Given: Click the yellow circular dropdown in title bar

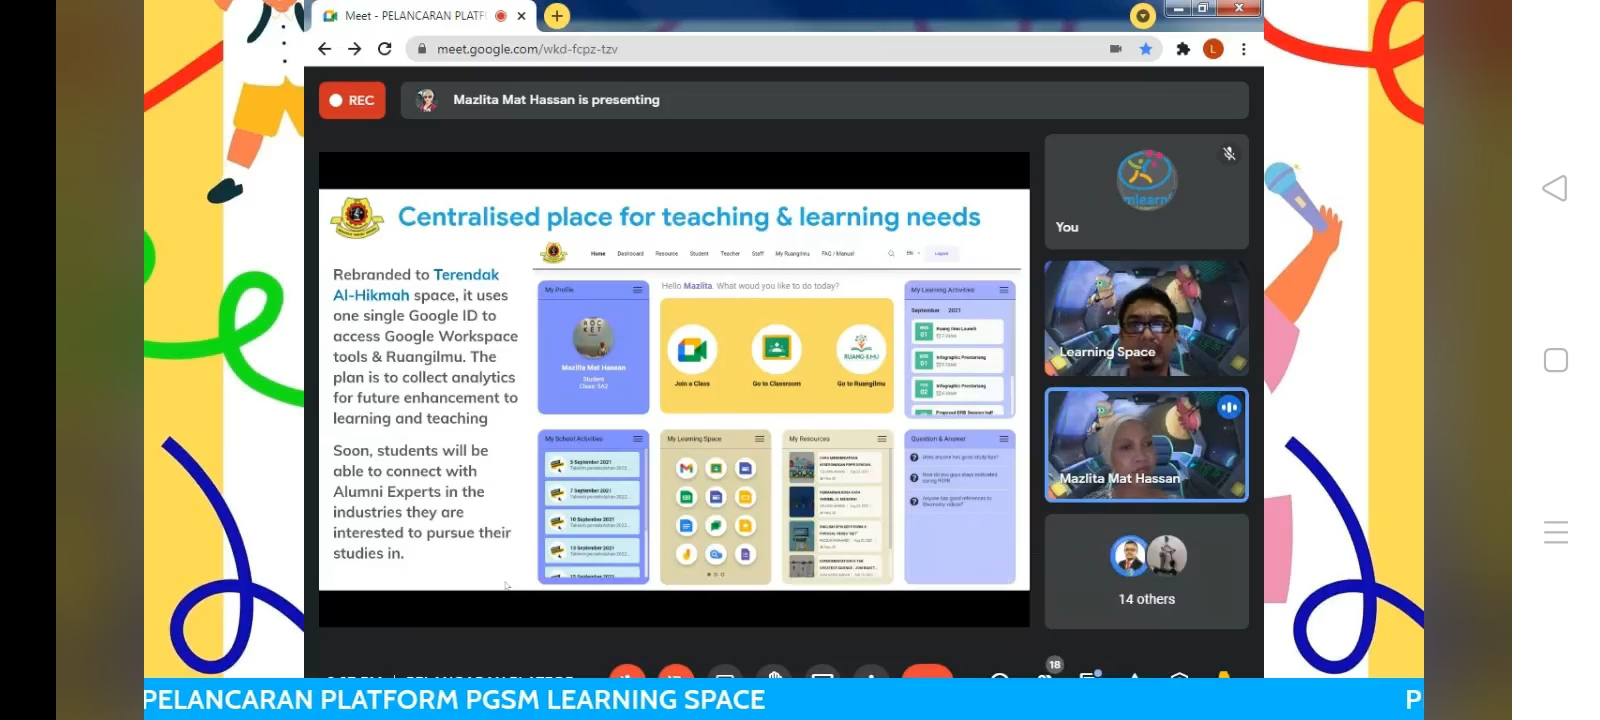Looking at the screenshot, I should [x=1142, y=15].
